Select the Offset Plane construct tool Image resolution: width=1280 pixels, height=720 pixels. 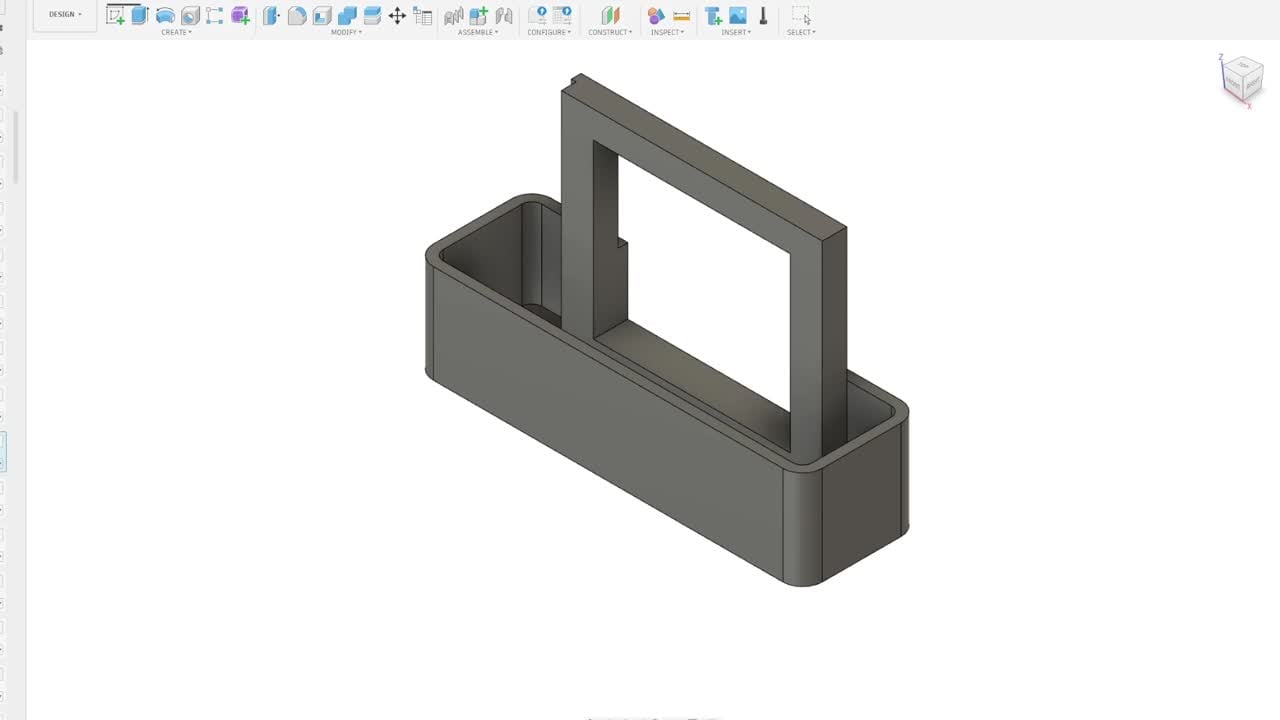pyautogui.click(x=610, y=15)
